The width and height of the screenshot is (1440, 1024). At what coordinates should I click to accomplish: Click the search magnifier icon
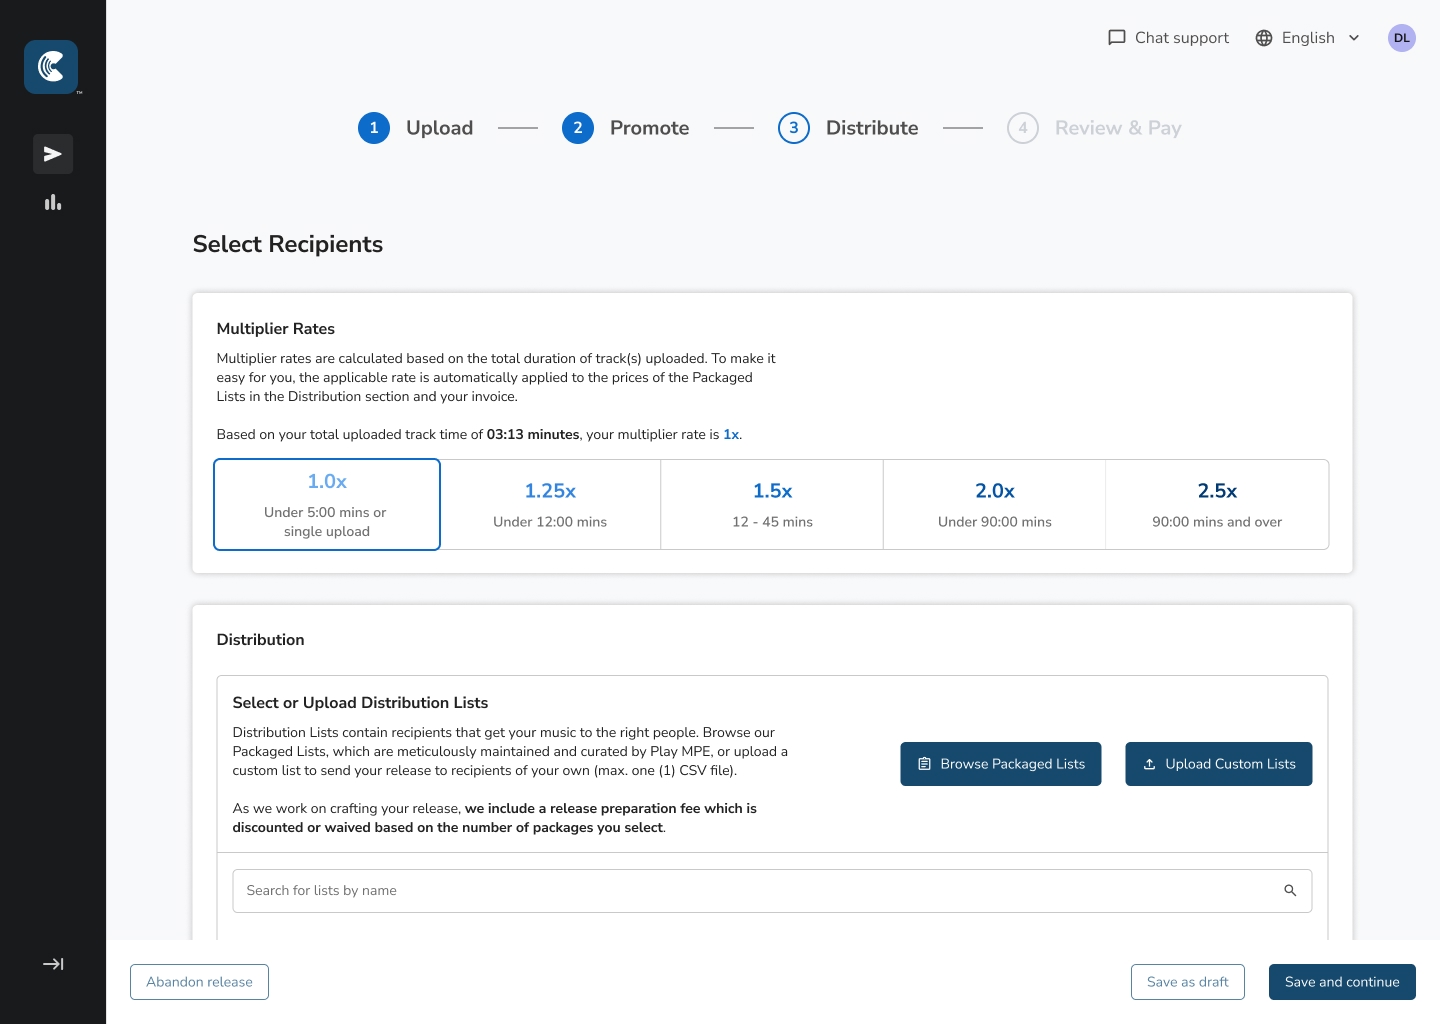pyautogui.click(x=1290, y=891)
